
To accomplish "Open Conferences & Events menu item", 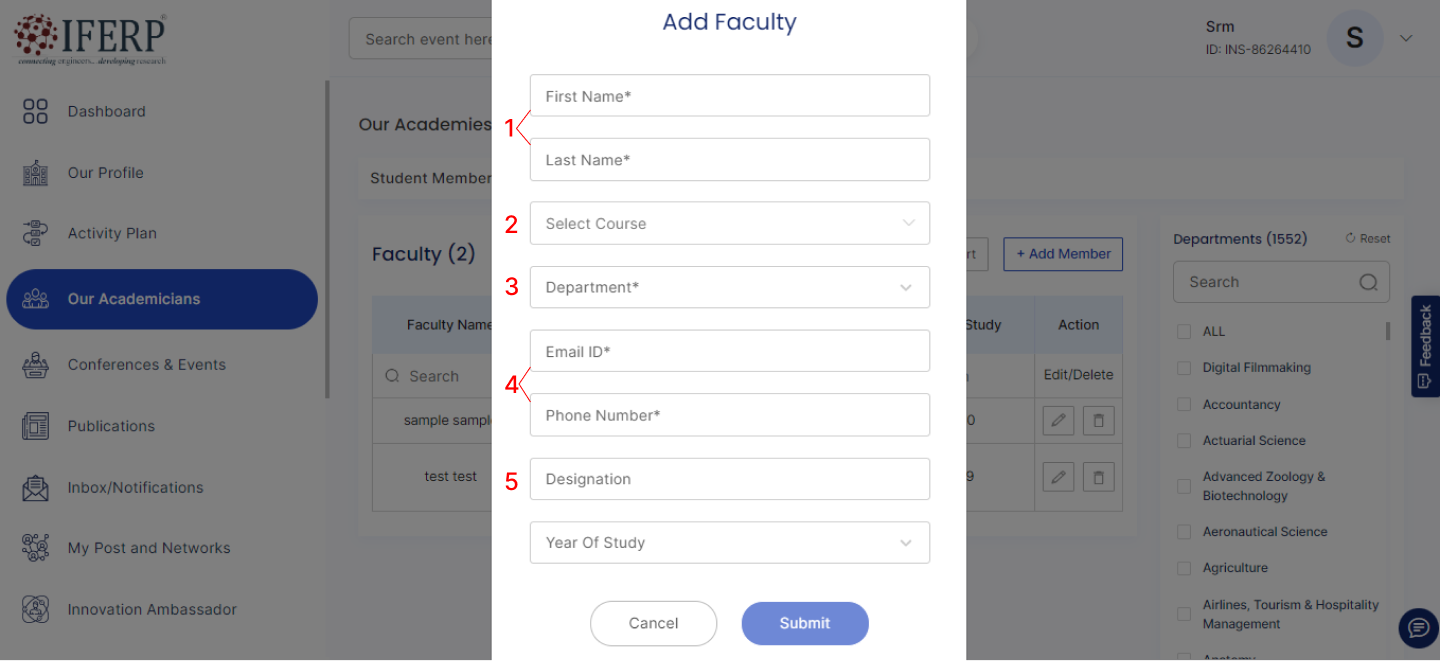I will (x=146, y=365).
